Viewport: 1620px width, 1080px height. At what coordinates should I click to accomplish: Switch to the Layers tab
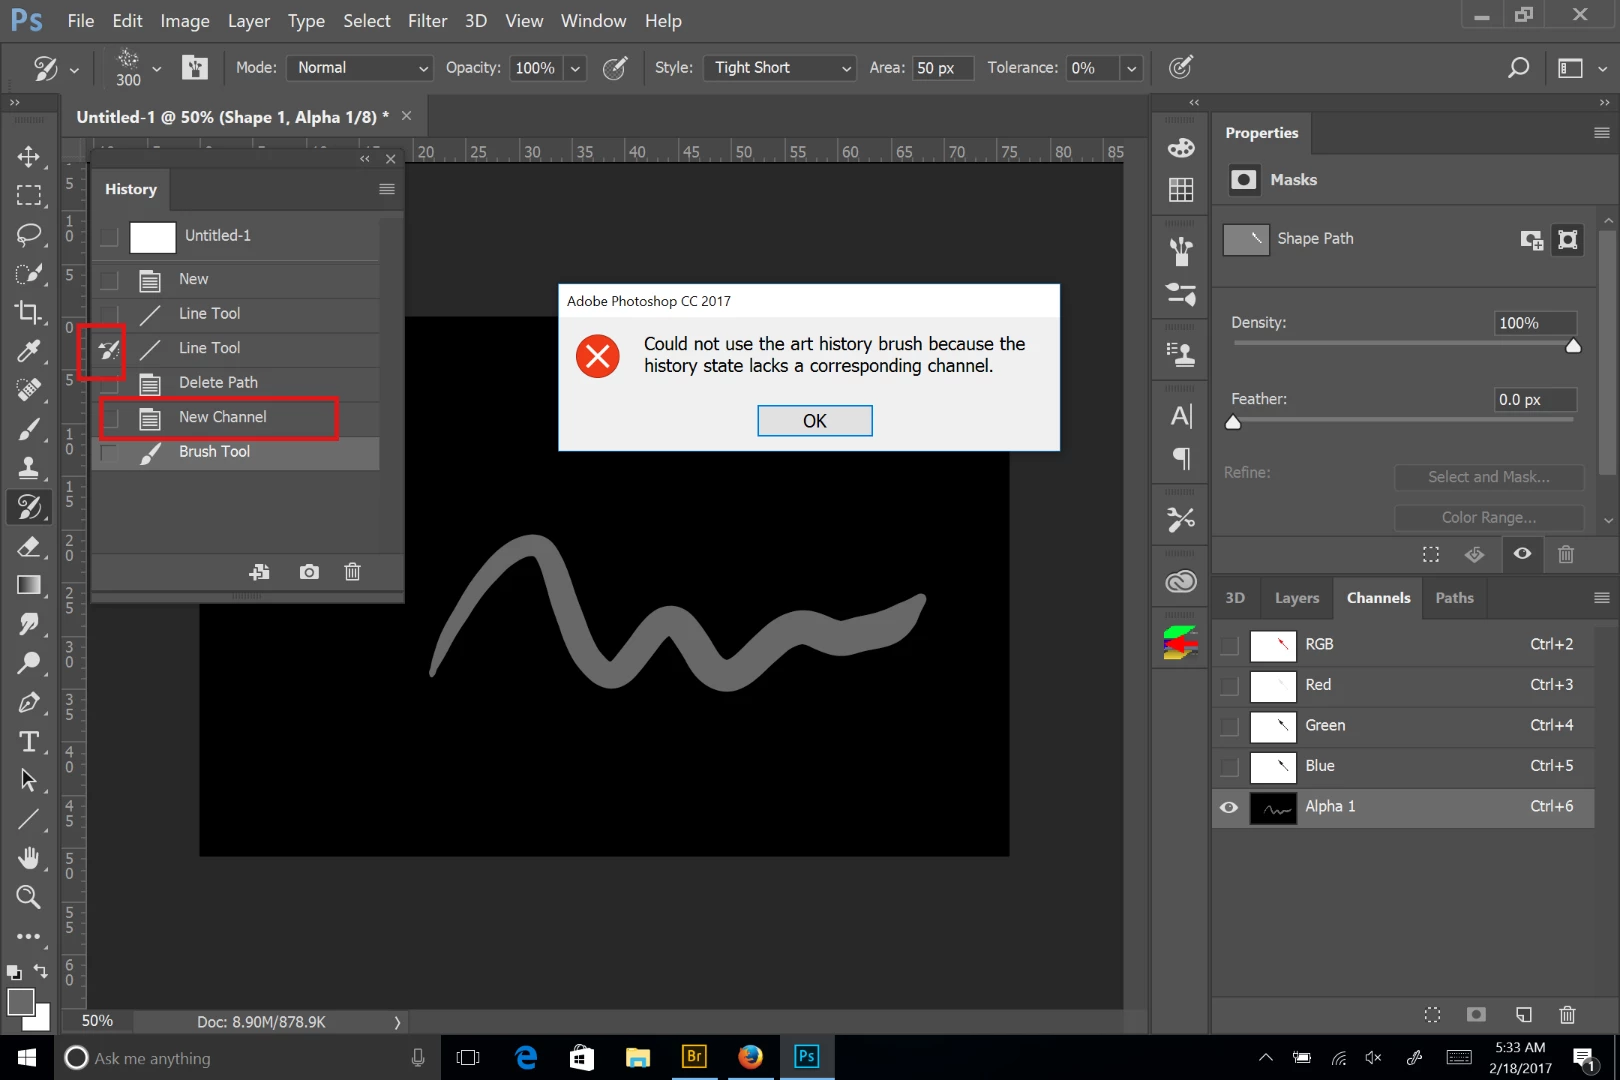1296,598
